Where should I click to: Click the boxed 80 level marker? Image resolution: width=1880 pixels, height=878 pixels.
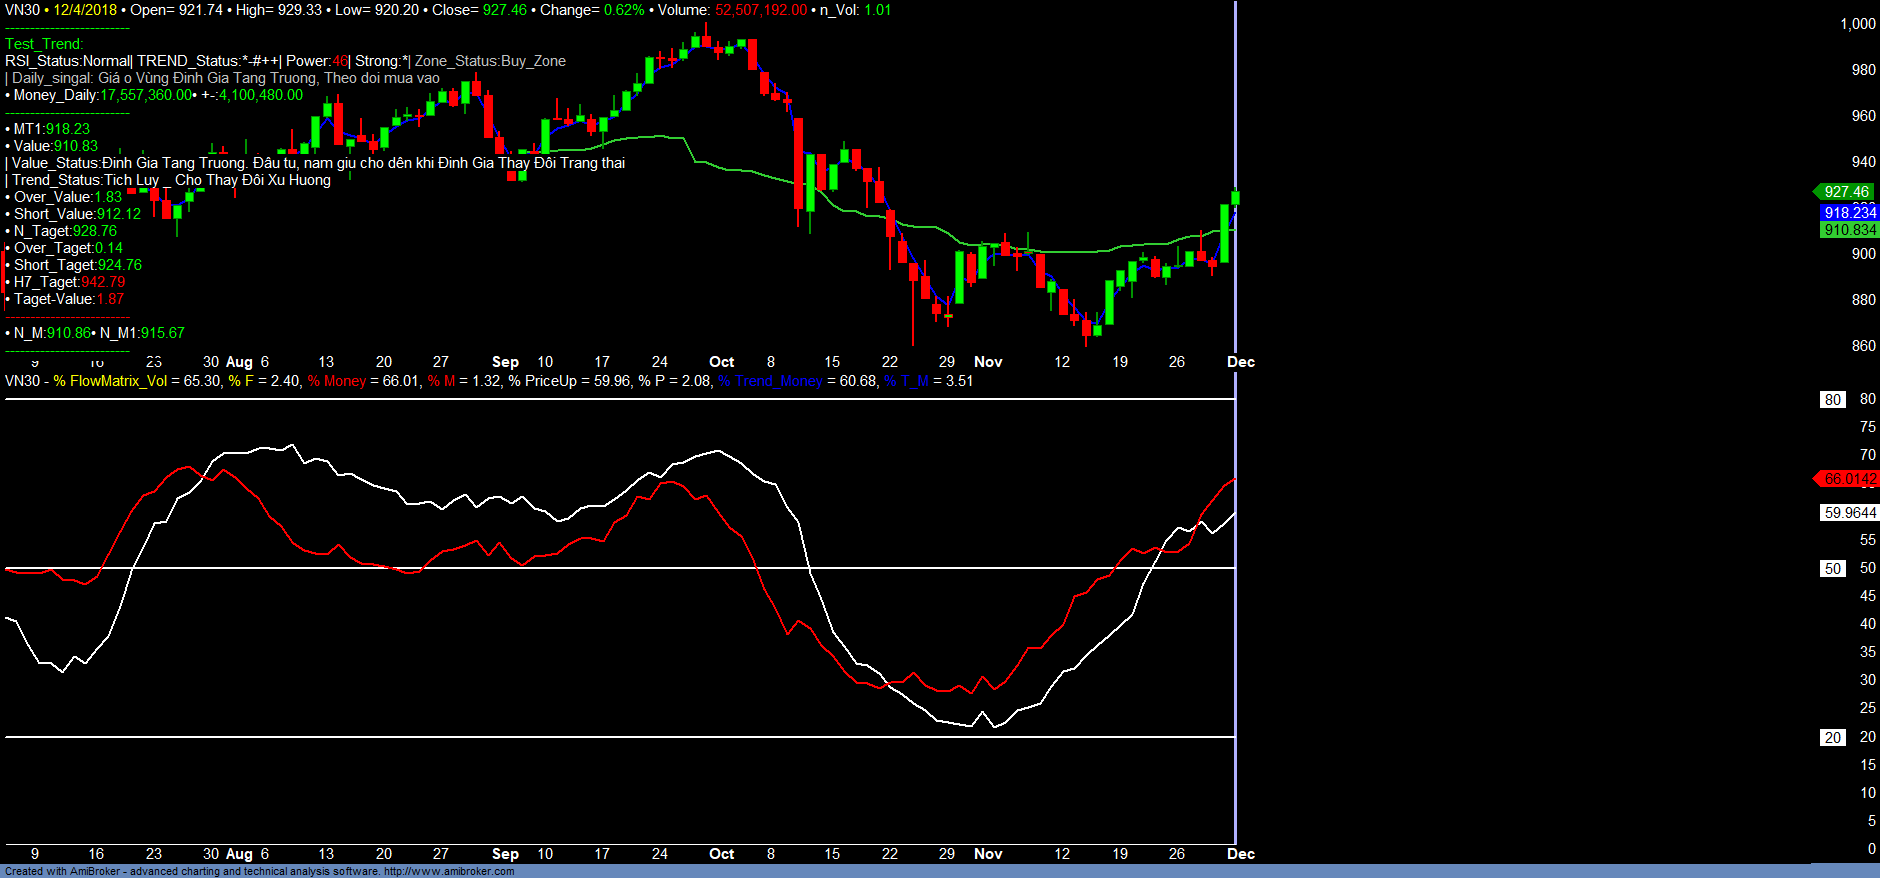click(x=1832, y=400)
